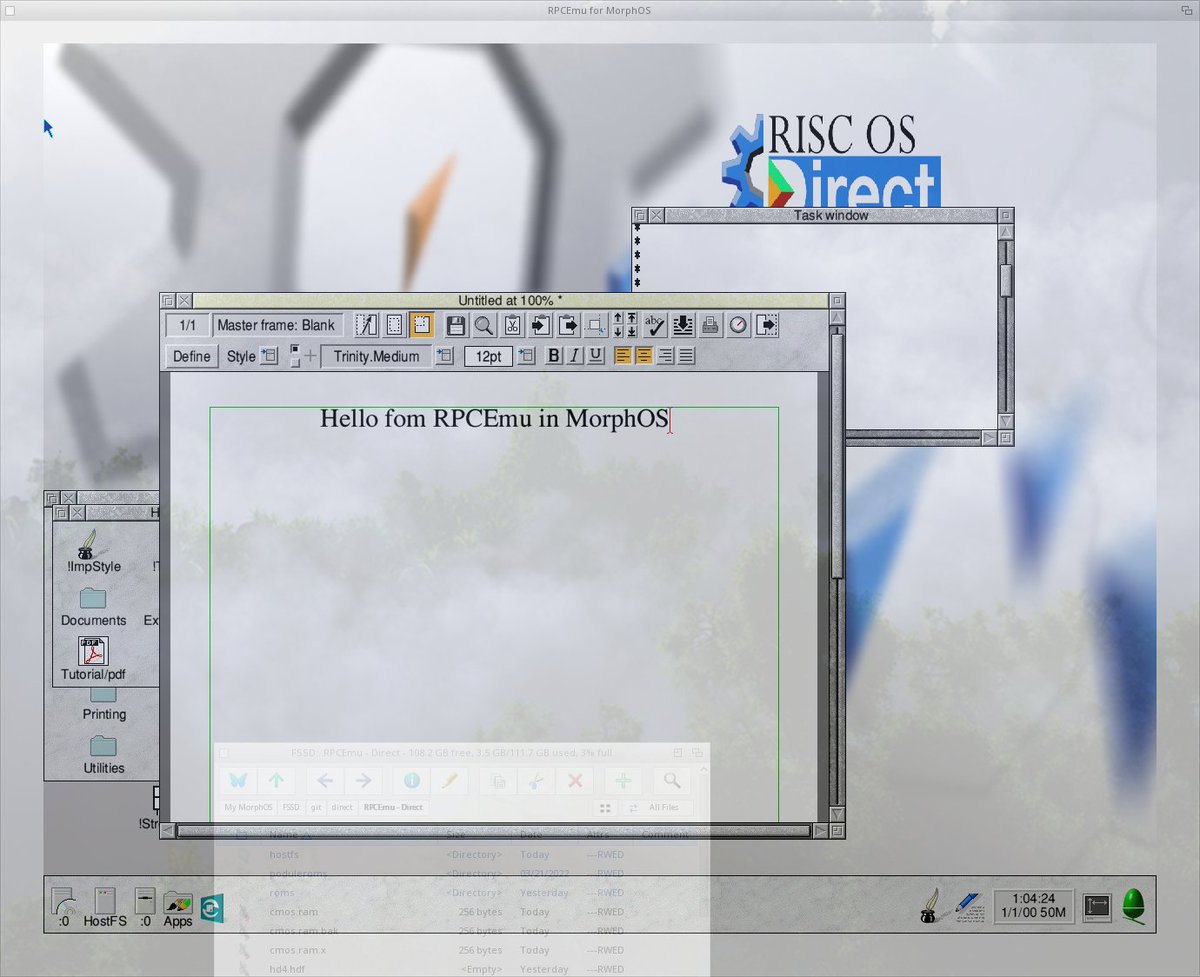Click the HostFS drive icon on iconbar
The height and width of the screenshot is (977, 1200).
105,908
